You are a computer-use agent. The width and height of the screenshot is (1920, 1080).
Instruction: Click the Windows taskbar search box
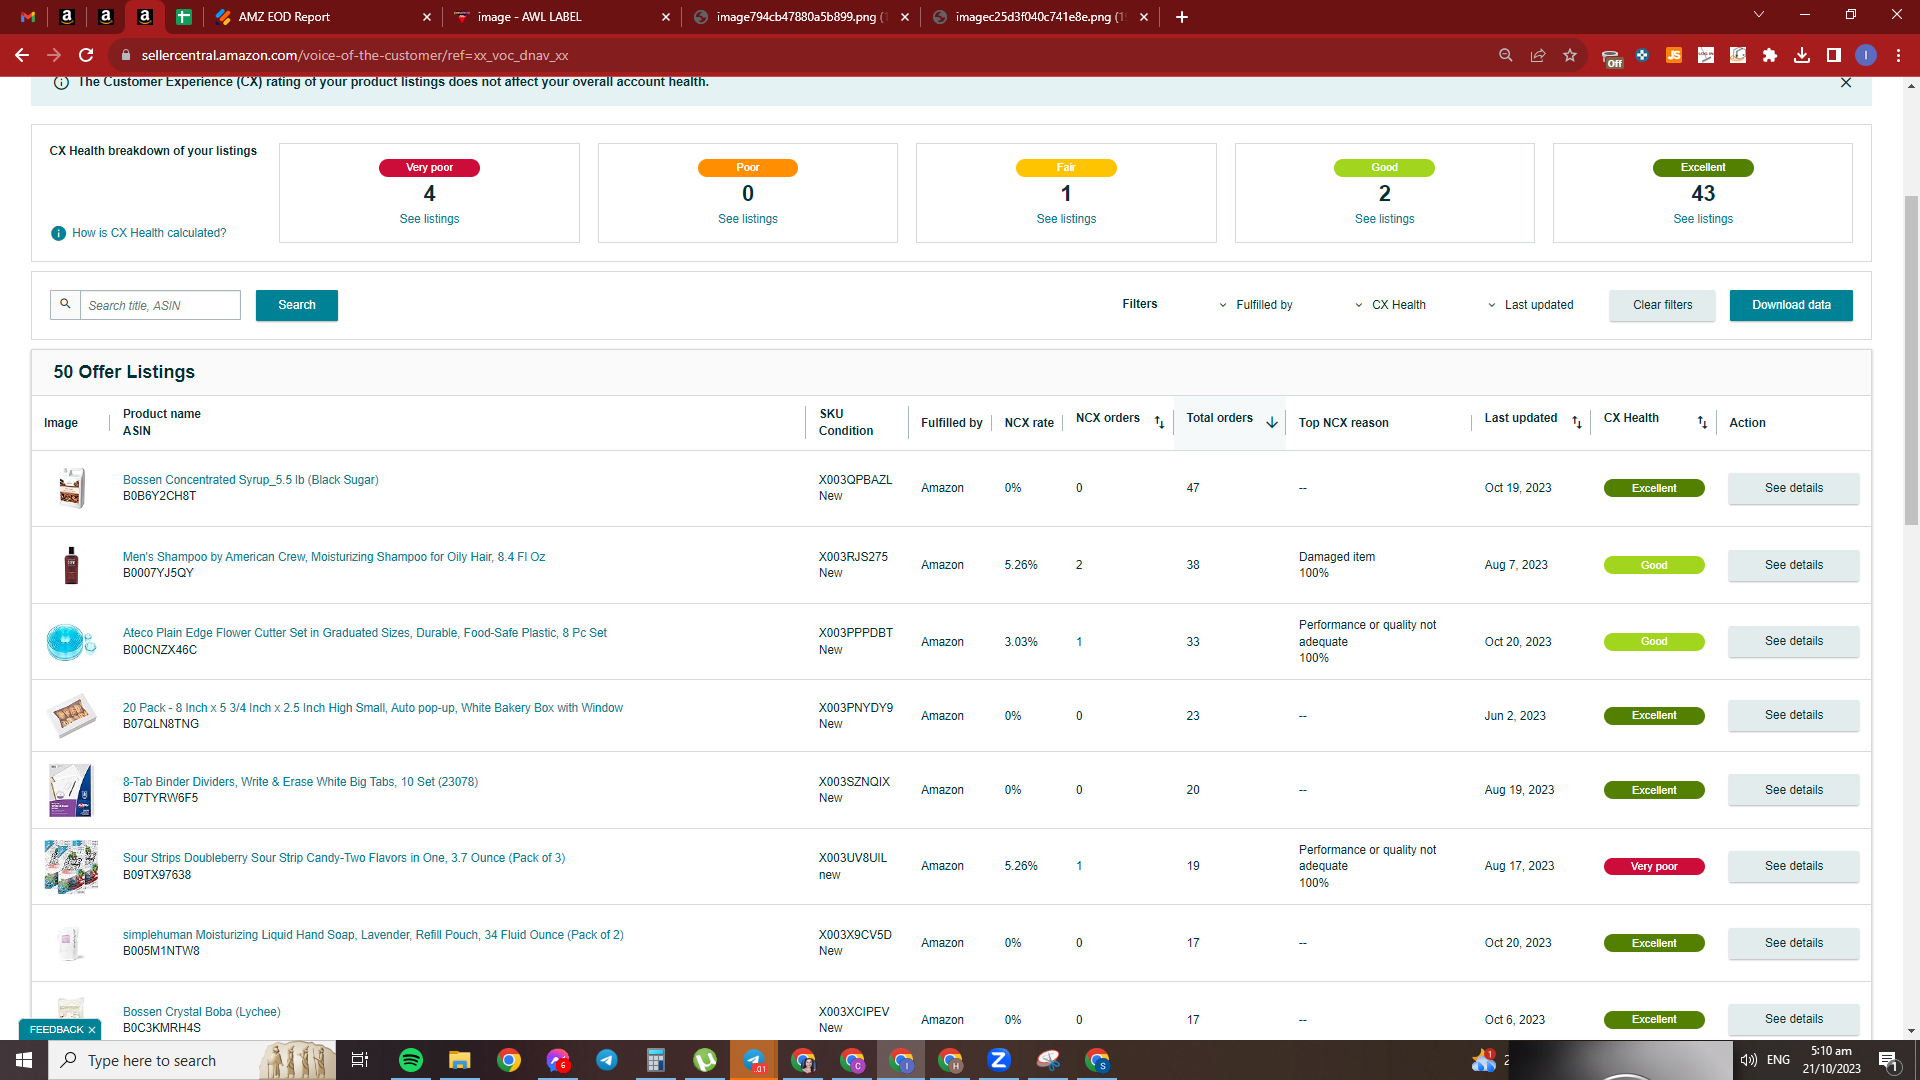point(193,1060)
